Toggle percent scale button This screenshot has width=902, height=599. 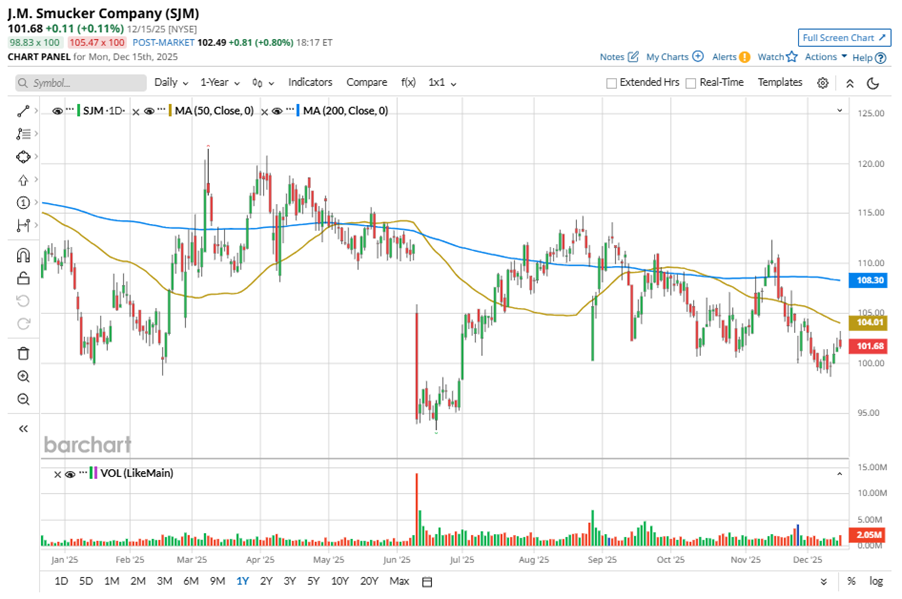[851, 581]
